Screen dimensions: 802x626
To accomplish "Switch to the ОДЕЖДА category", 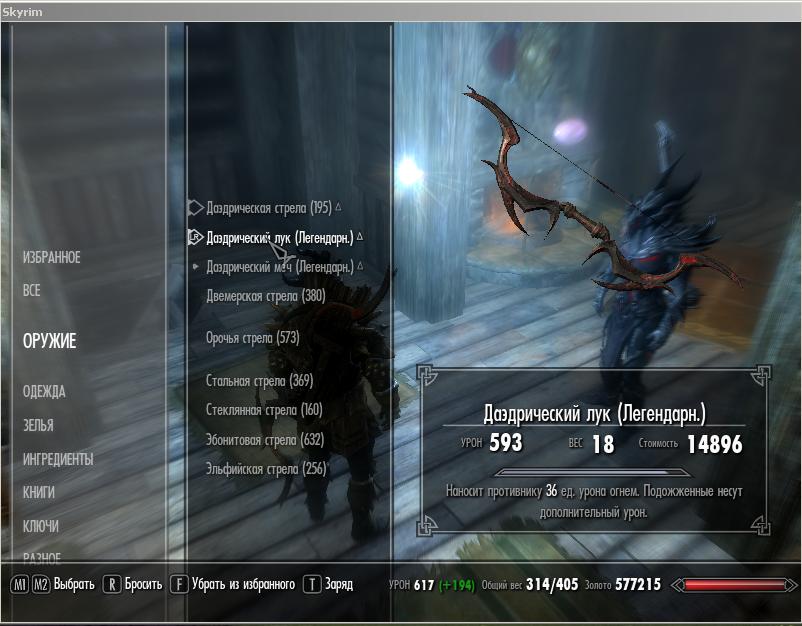I will (44, 392).
